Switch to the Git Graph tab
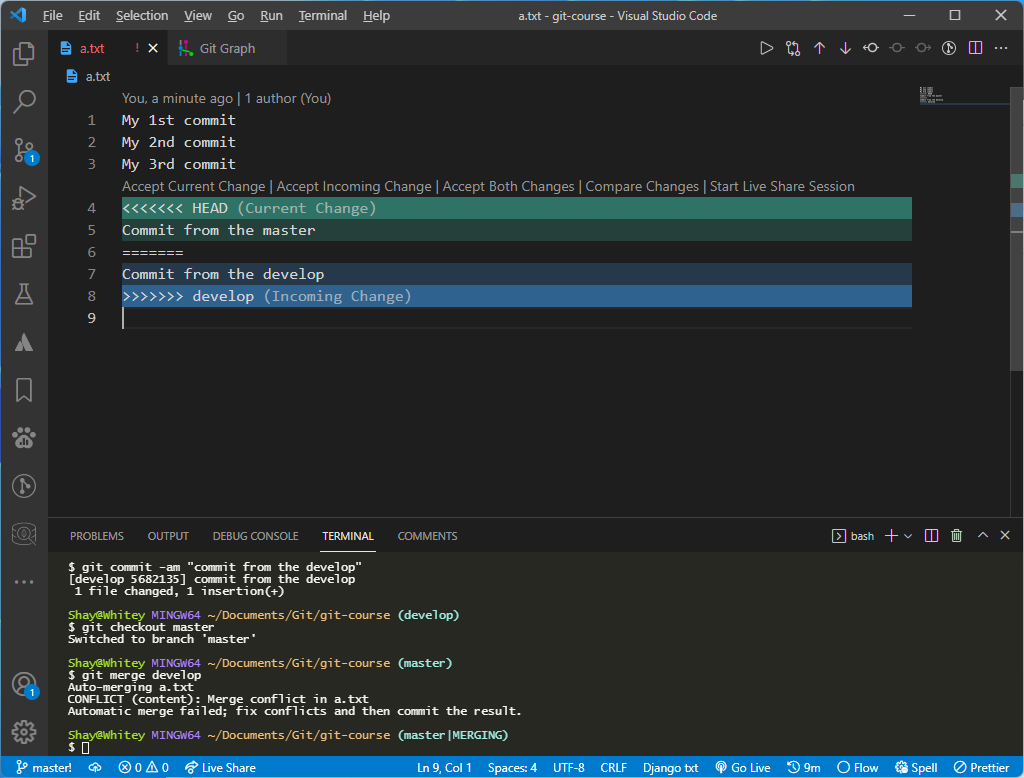This screenshot has width=1024, height=778. pos(227,48)
